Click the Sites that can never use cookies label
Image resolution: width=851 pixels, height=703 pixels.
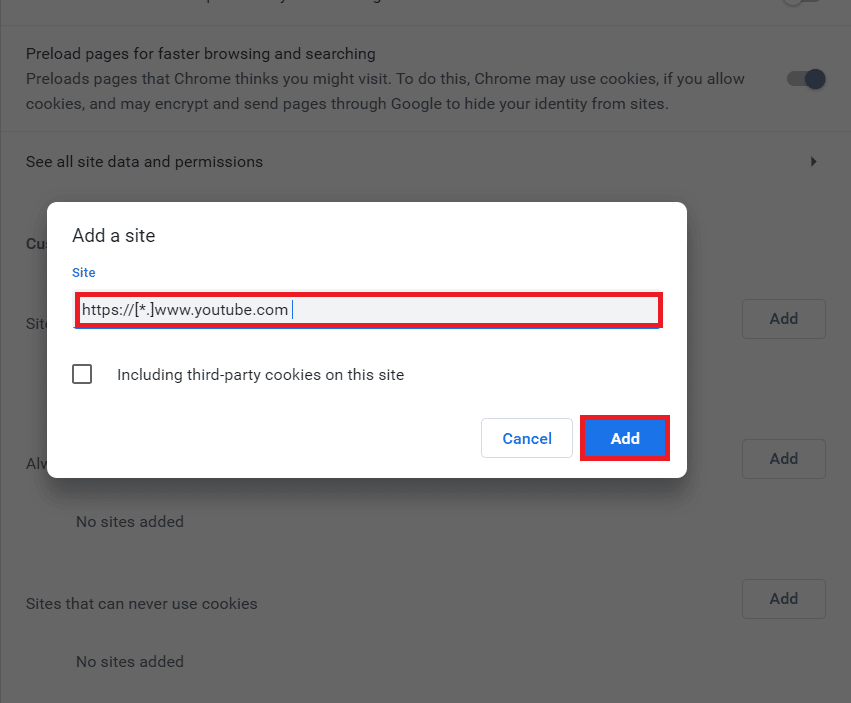[x=142, y=604]
